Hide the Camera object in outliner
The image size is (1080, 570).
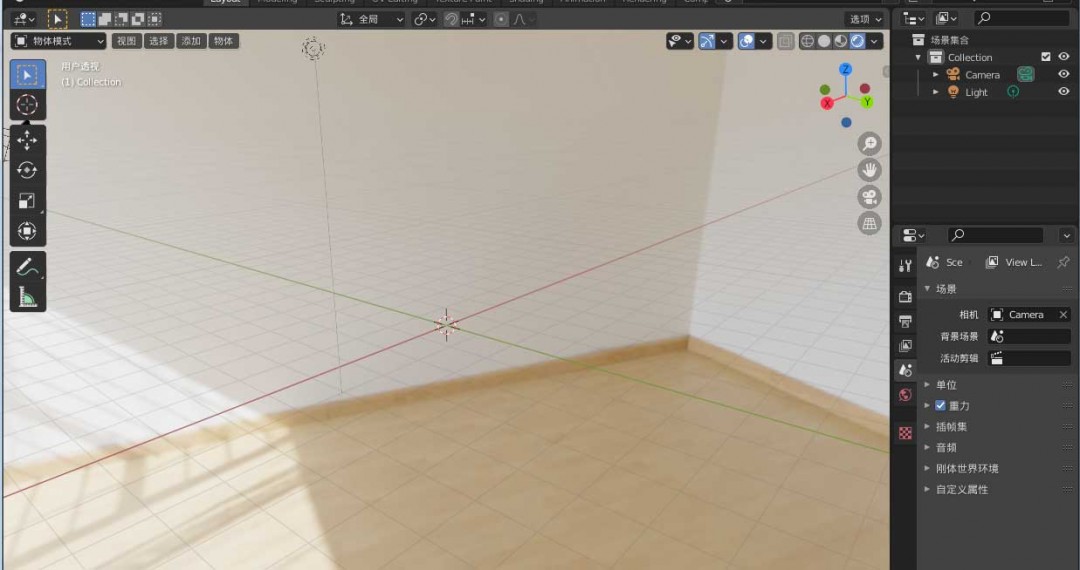tap(1063, 75)
